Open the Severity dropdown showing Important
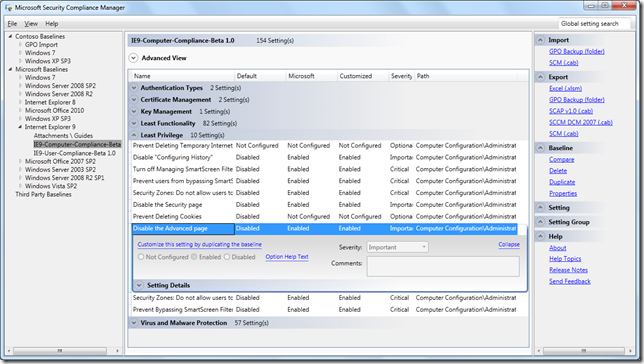 (397, 247)
